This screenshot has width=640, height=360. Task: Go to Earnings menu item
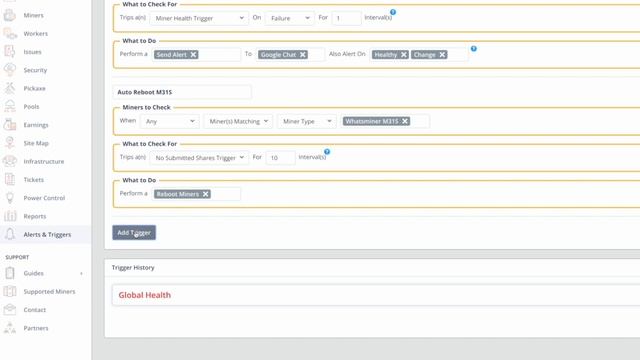click(36, 125)
